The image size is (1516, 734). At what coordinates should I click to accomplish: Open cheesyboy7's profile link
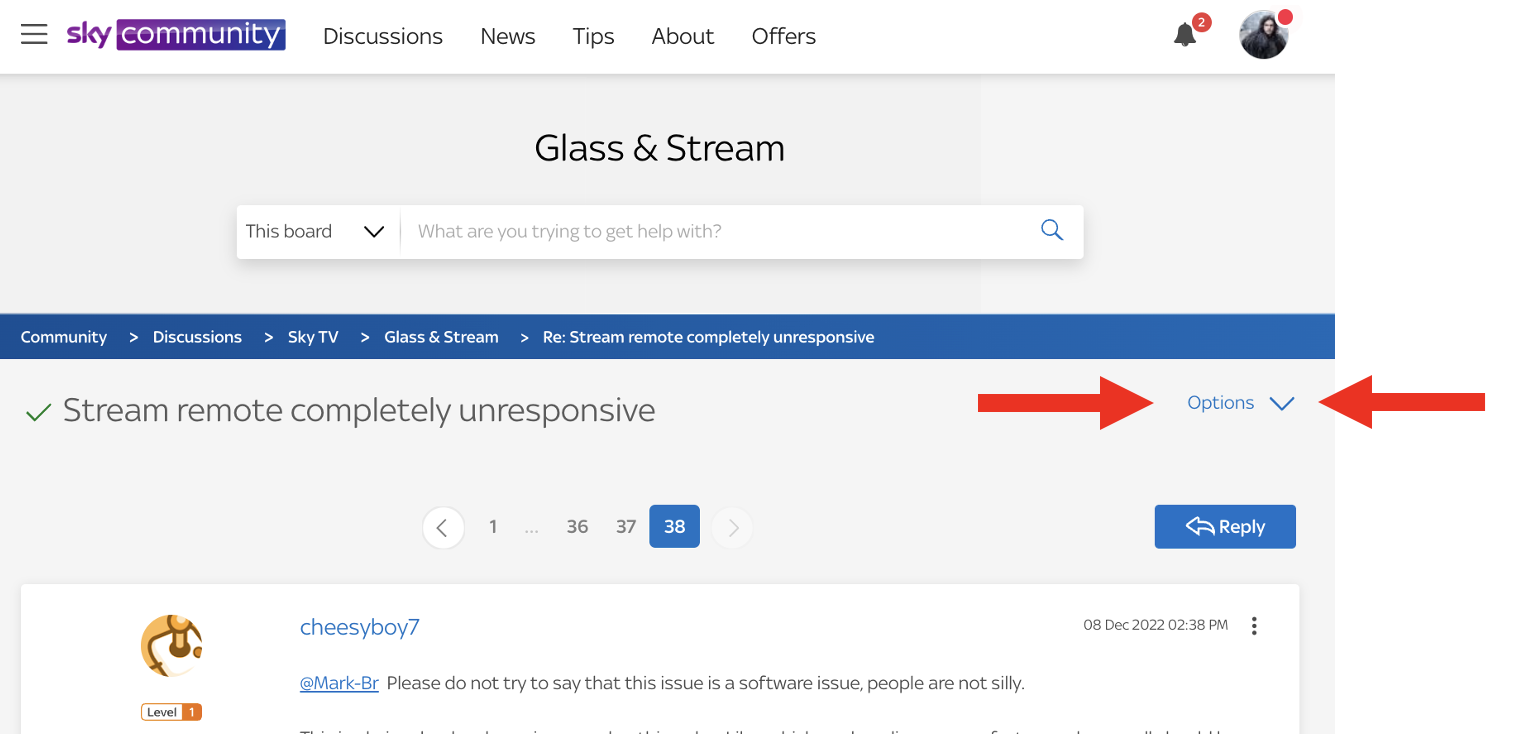click(359, 627)
